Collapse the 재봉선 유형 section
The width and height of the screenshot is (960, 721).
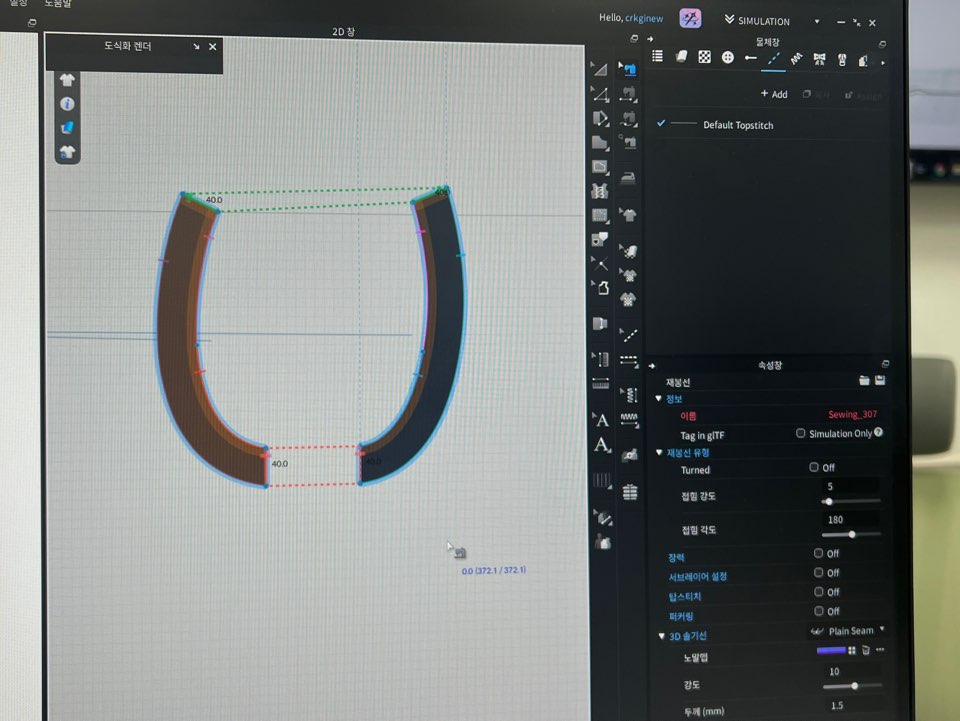tap(659, 453)
